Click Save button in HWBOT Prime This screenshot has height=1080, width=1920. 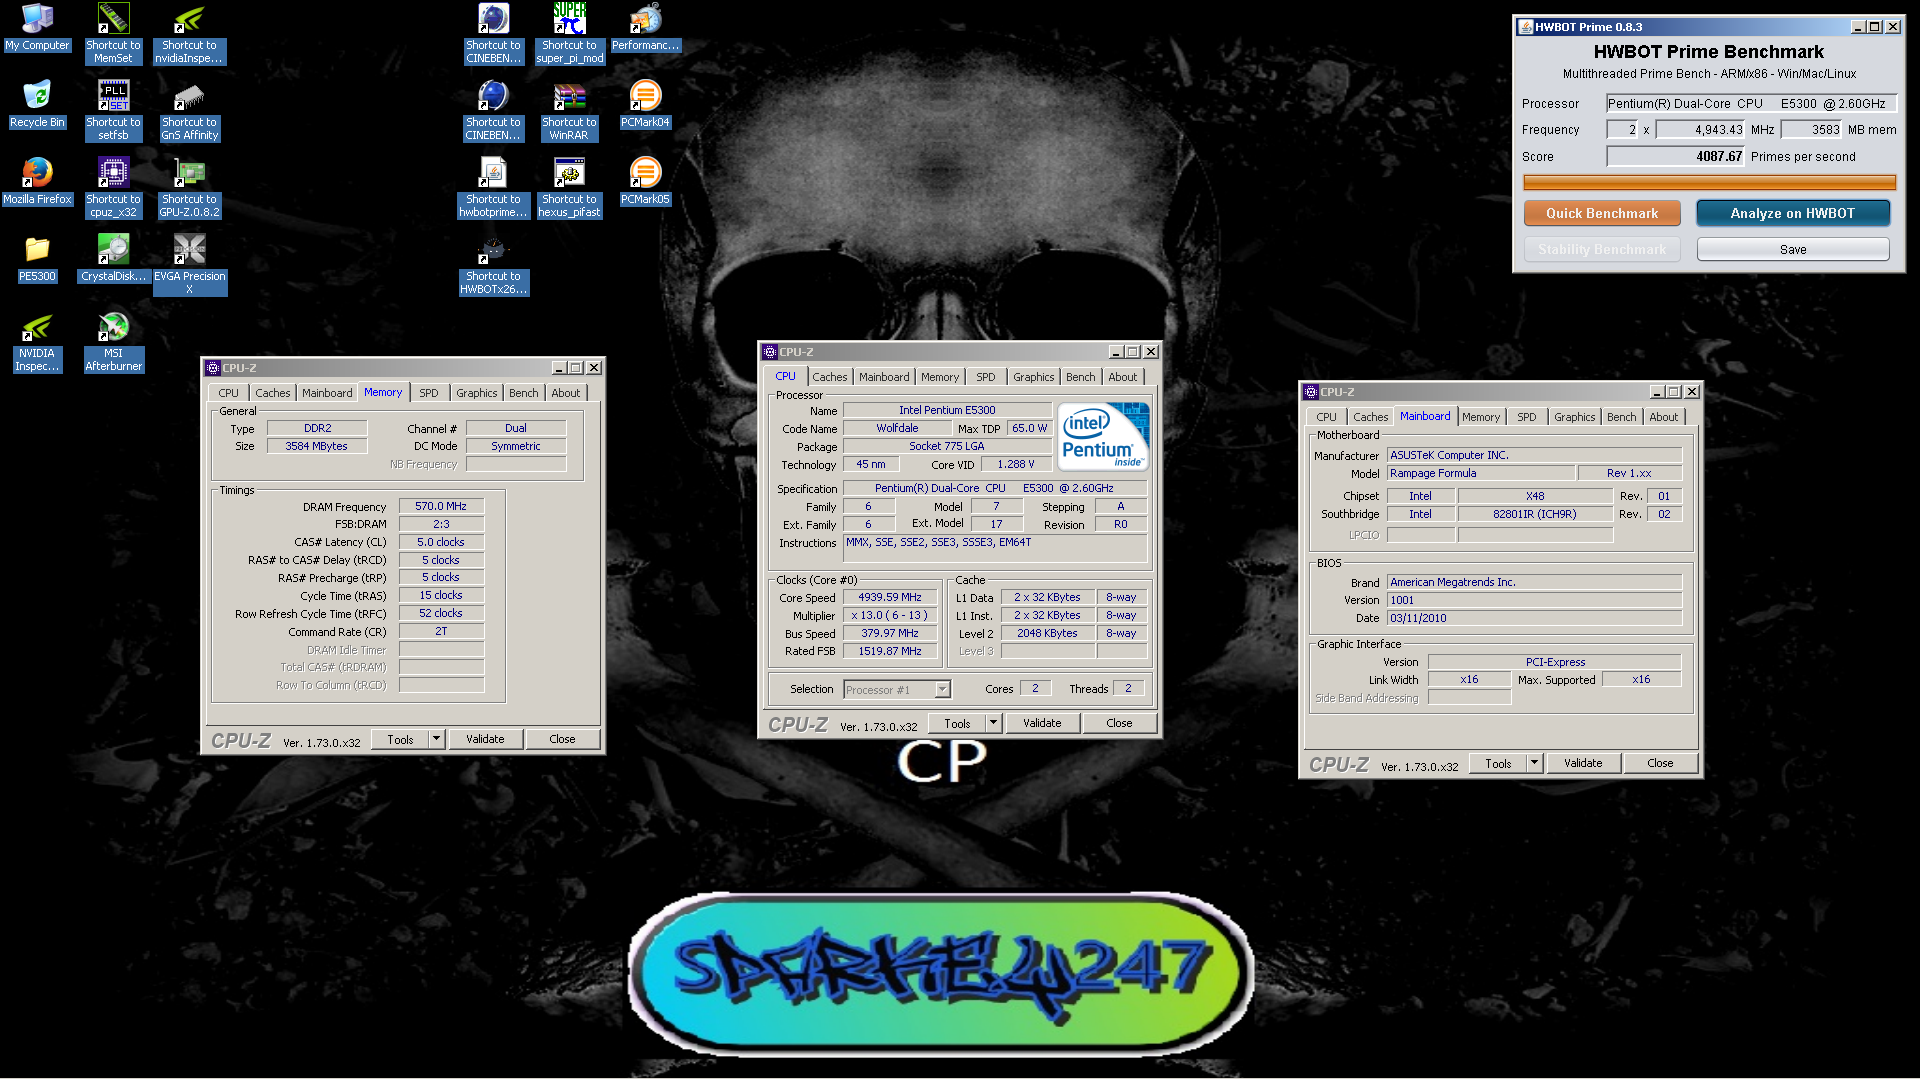(1792, 249)
